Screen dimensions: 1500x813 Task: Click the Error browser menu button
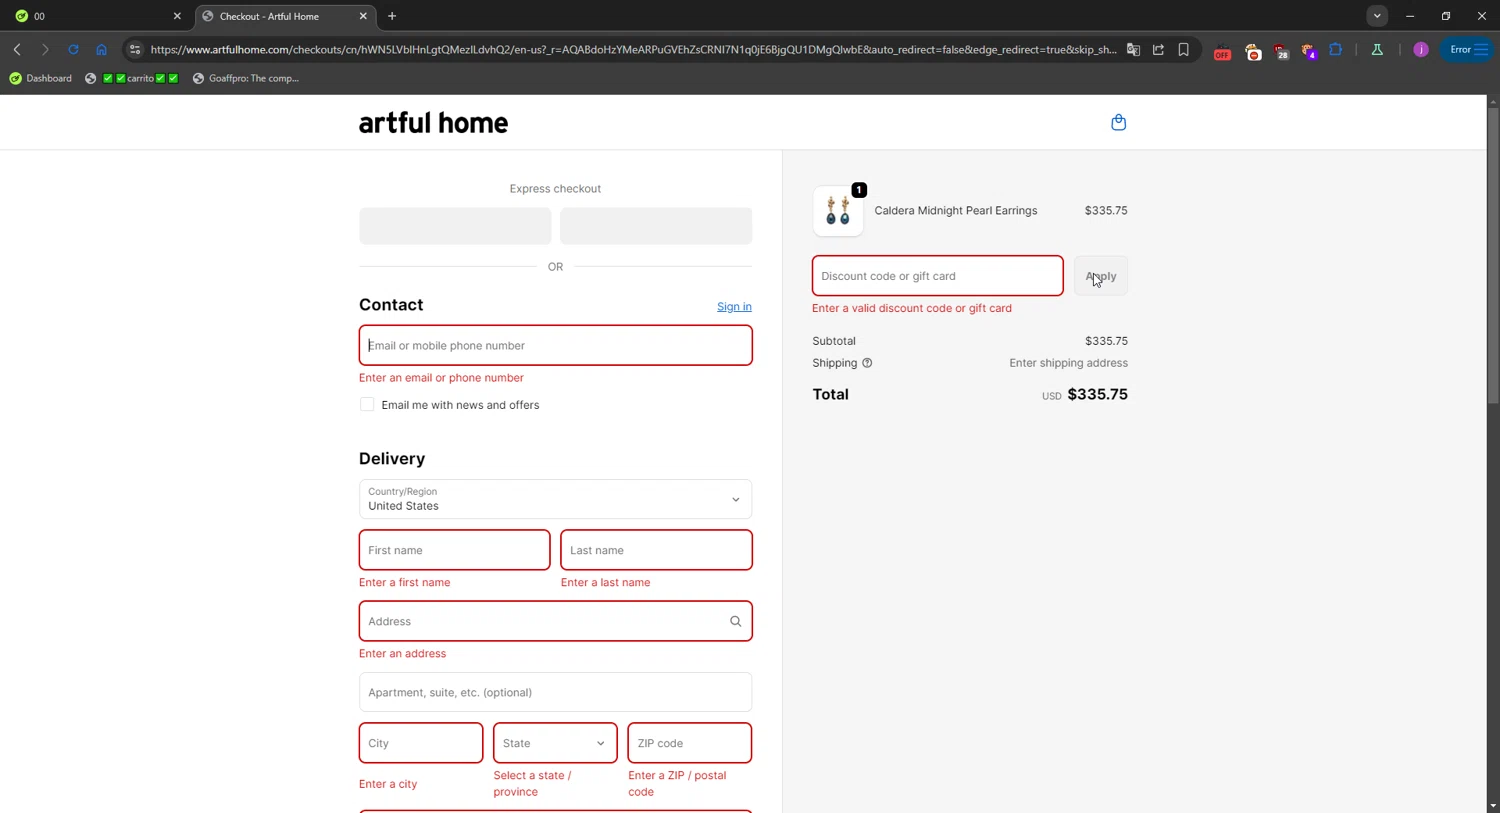coord(1466,49)
